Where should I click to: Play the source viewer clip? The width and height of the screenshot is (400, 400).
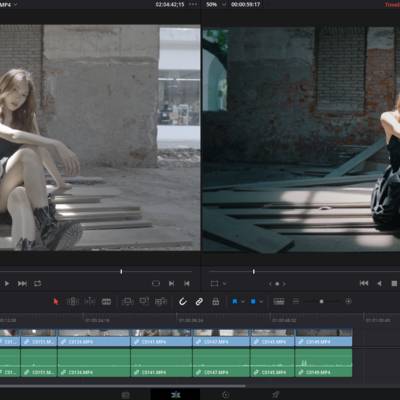tap(7, 284)
